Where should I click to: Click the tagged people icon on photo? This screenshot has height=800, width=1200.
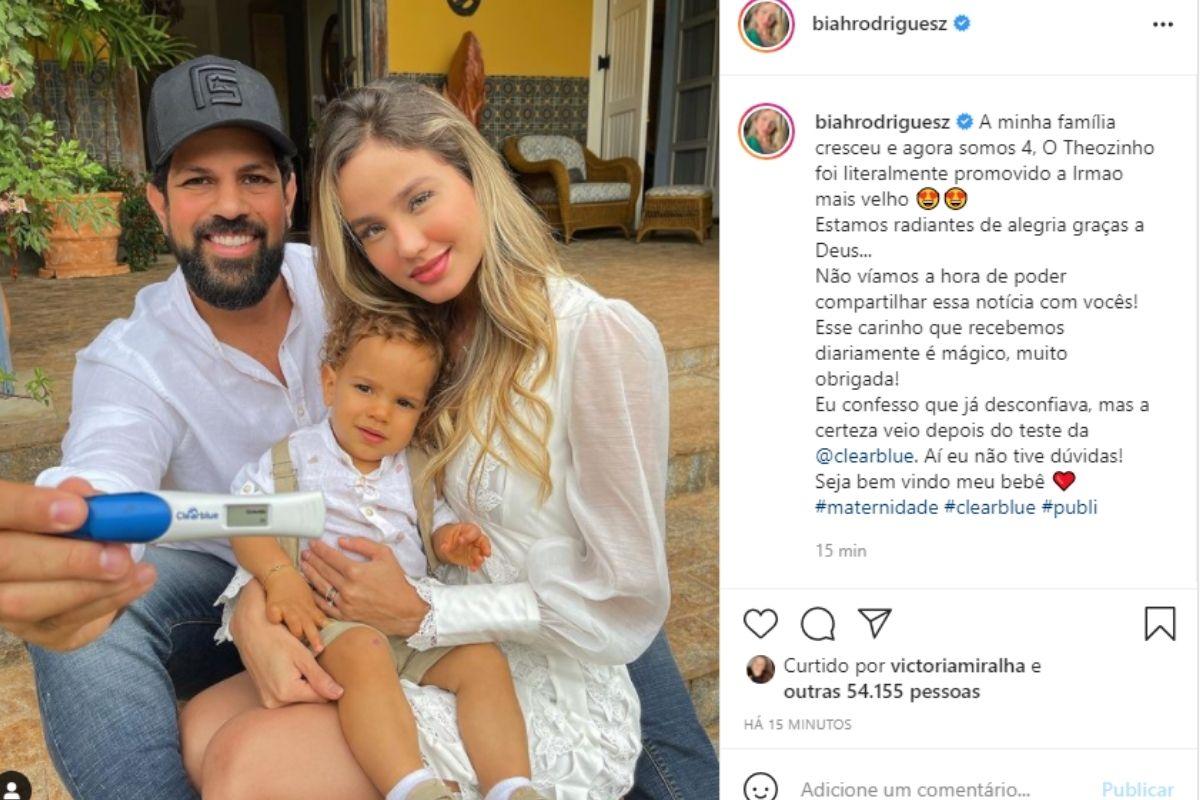[14, 785]
